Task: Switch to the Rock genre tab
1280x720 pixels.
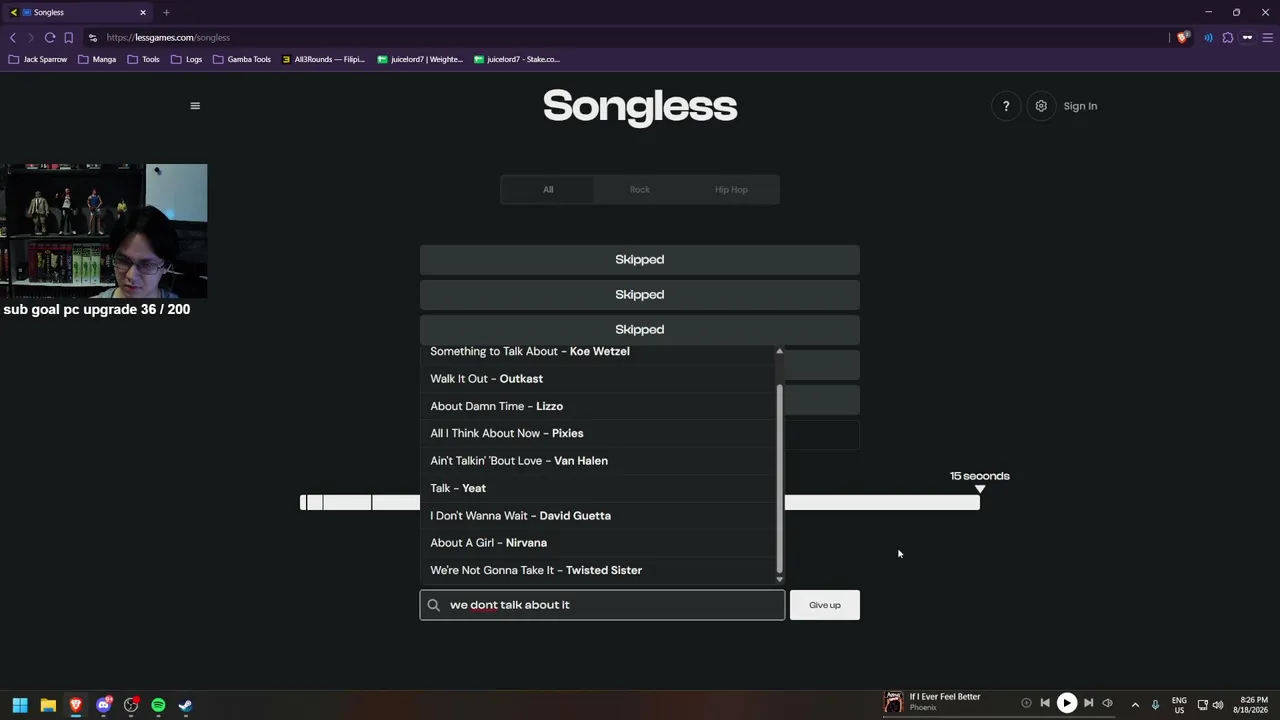Action: (640, 190)
